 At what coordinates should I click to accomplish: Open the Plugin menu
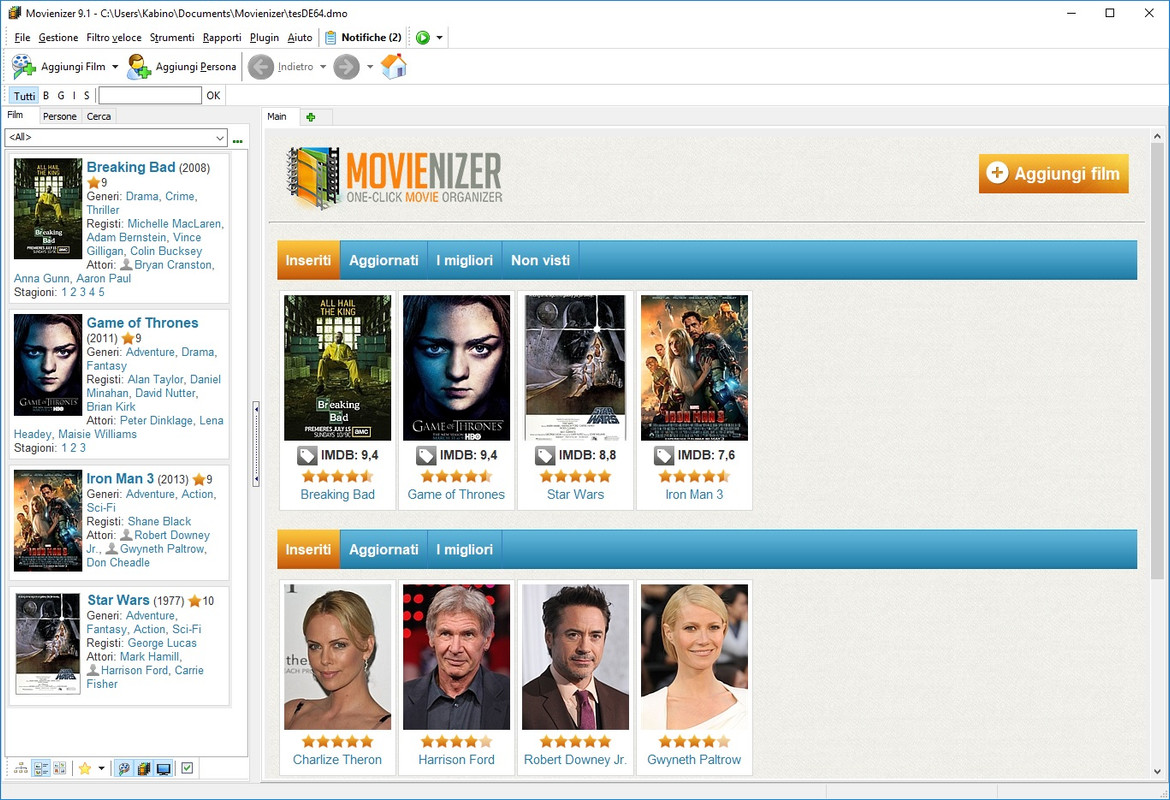tap(264, 37)
